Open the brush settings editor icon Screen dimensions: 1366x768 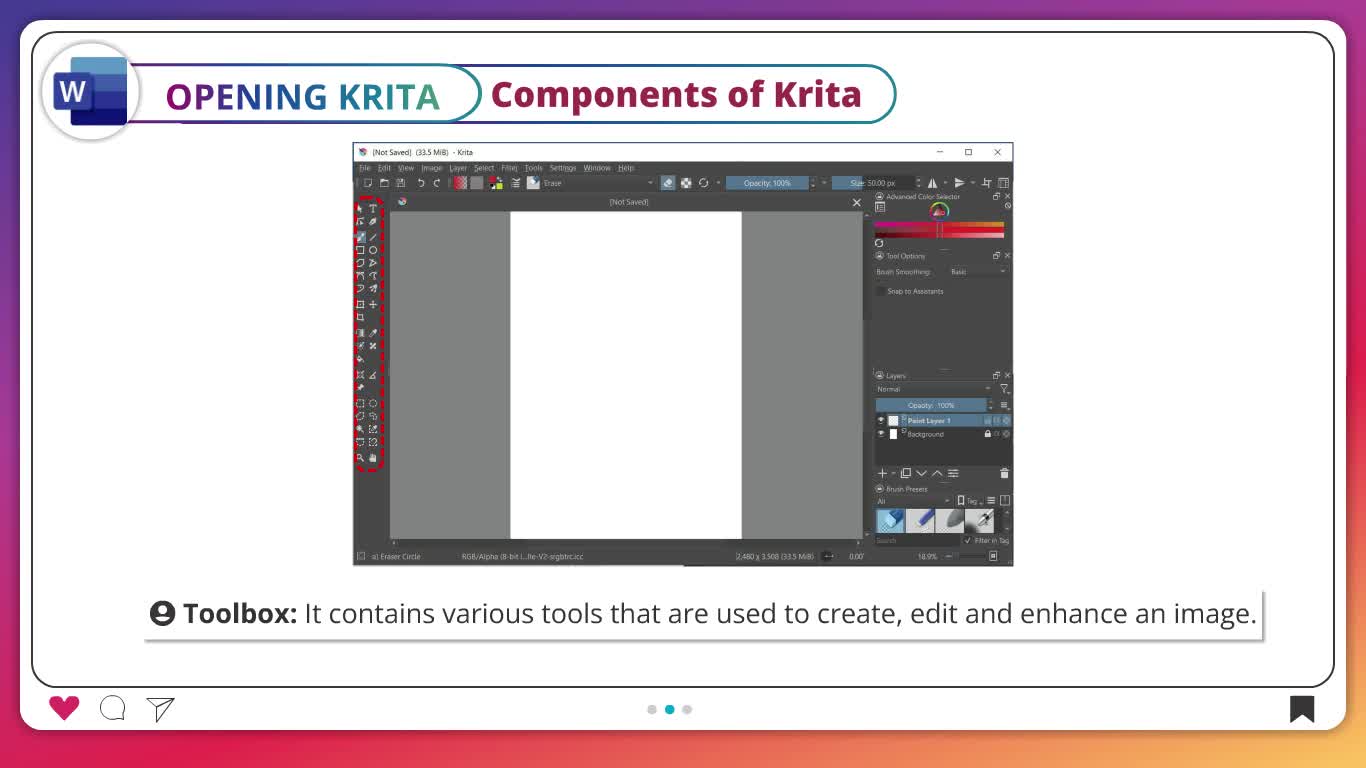516,183
